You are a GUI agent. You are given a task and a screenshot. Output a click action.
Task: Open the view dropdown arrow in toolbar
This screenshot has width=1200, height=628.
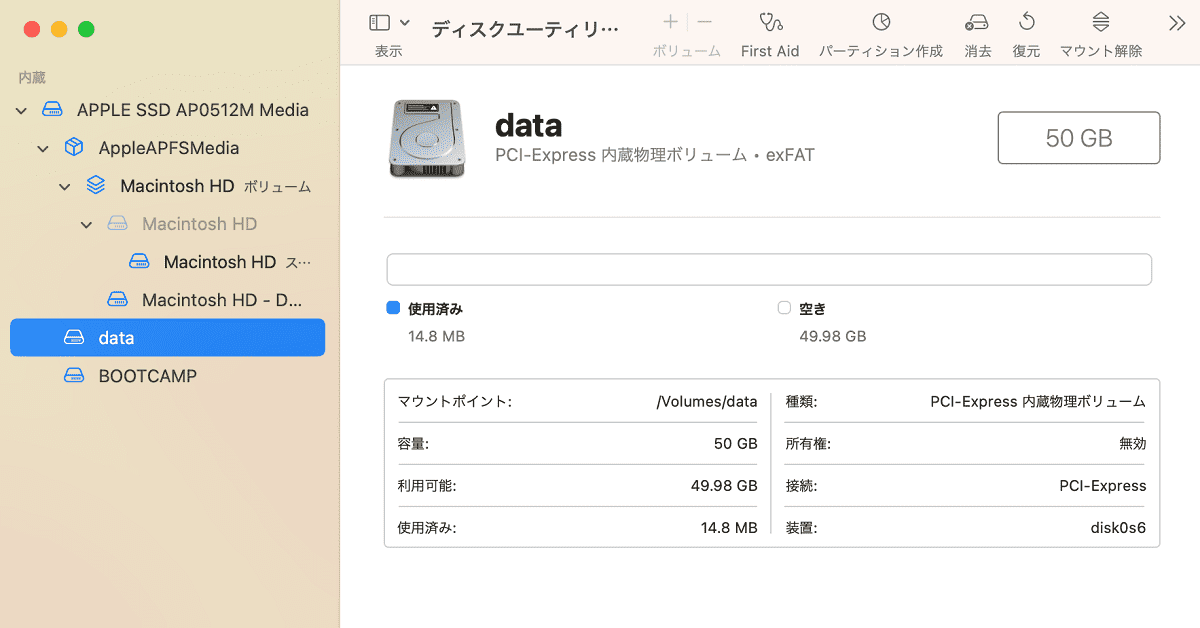tap(405, 22)
